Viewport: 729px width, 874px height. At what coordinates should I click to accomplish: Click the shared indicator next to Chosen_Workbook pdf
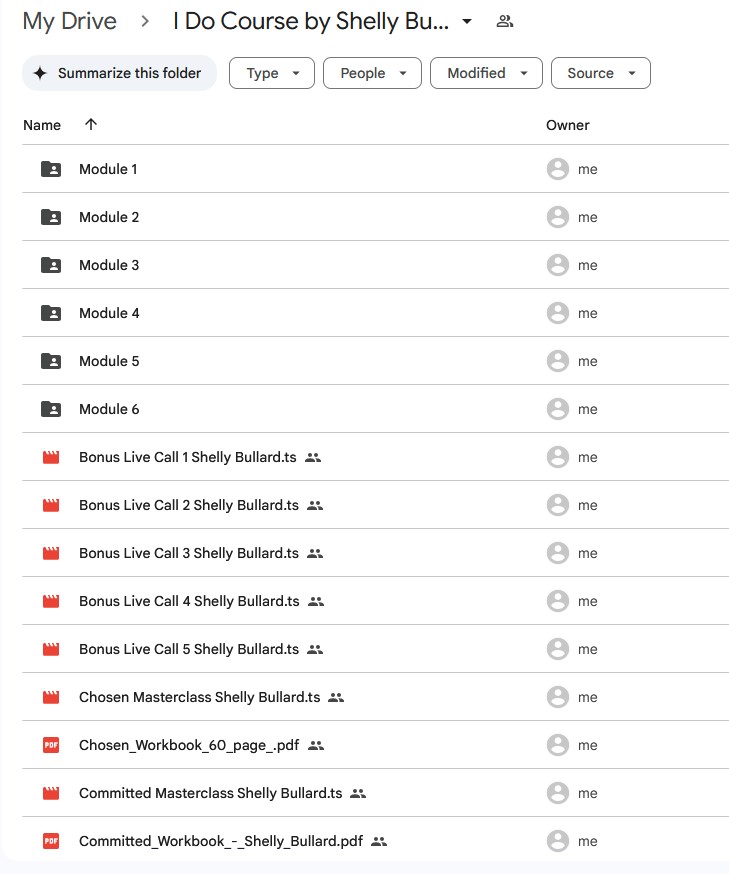pyautogui.click(x=316, y=745)
